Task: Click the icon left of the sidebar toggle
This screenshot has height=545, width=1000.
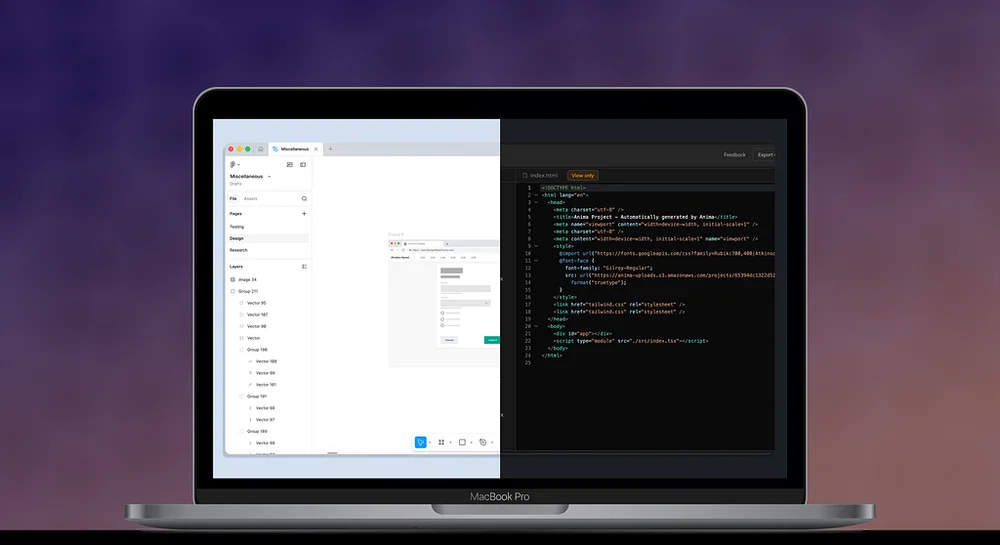Action: pyautogui.click(x=290, y=164)
